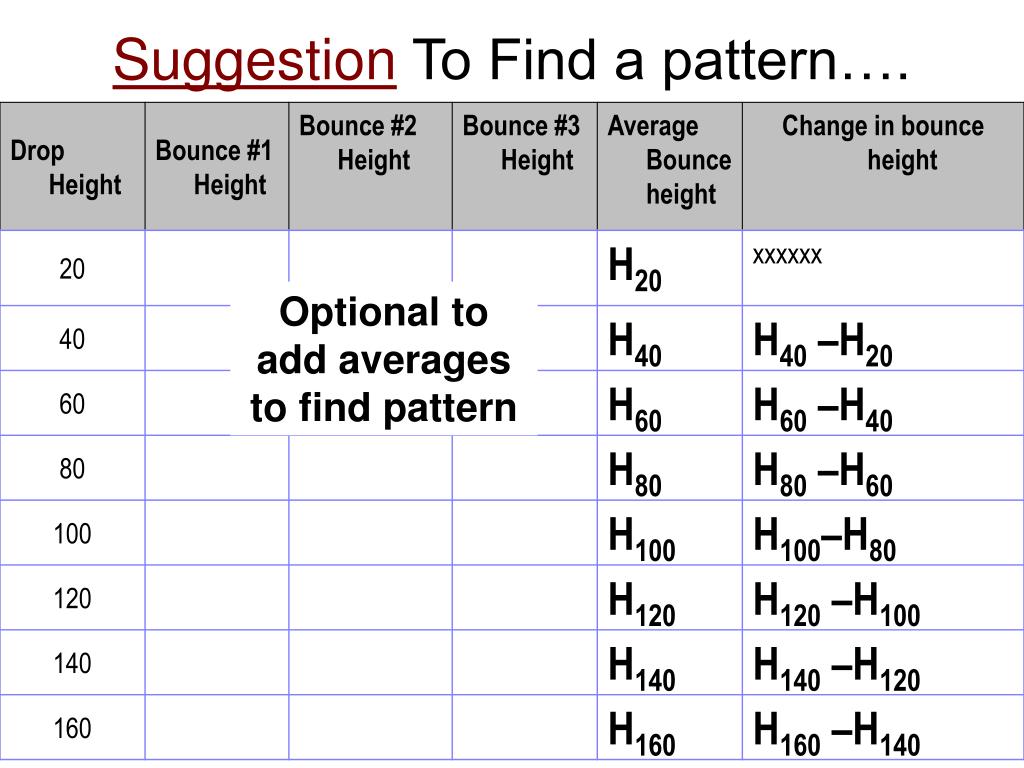Click Change in bounce height header
Screen dimensions: 1024x768
point(883,167)
